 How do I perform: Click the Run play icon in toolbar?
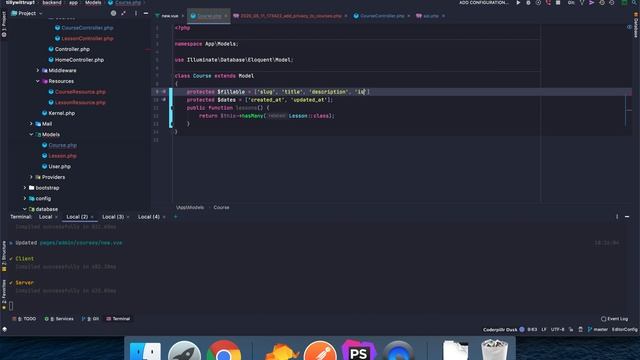pyautogui.click(x=518, y=2)
